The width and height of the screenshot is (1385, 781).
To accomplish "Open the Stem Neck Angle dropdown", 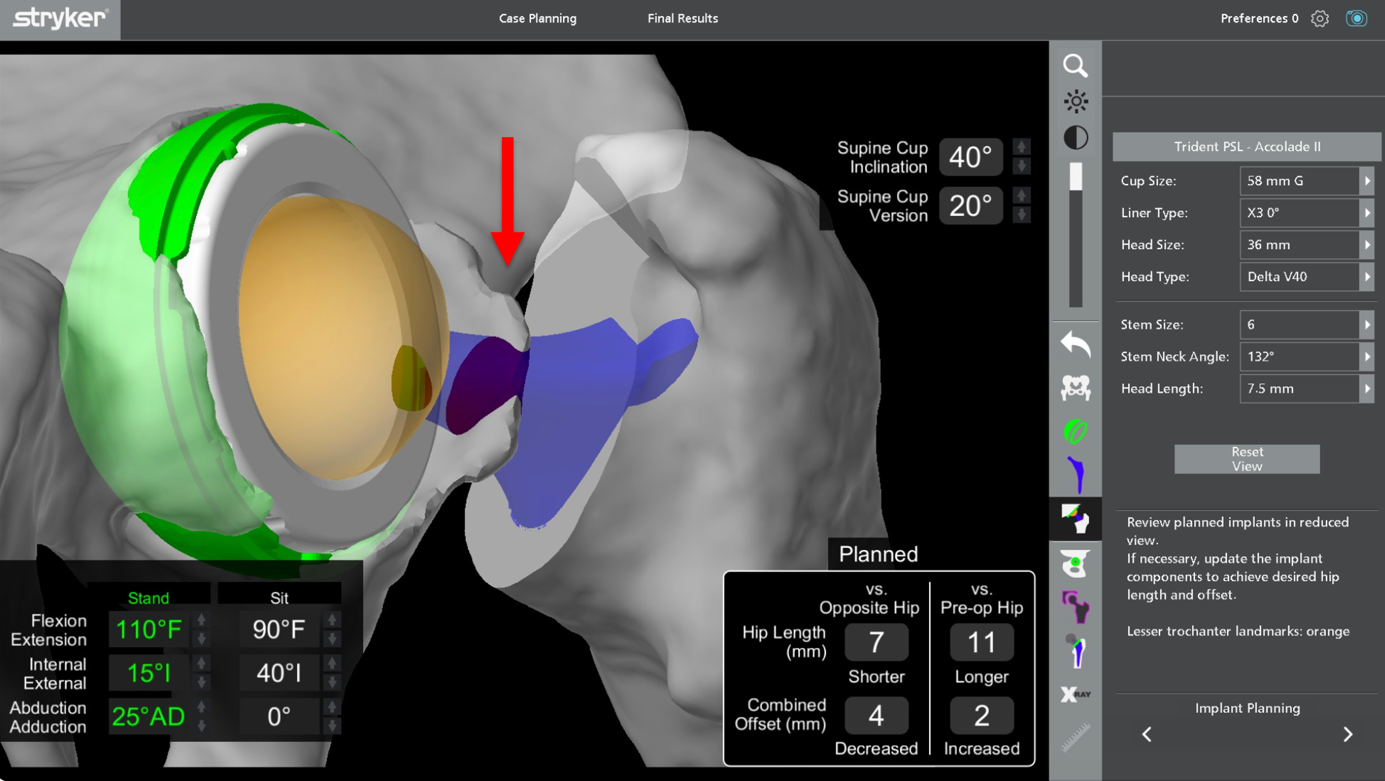I will [1366, 357].
